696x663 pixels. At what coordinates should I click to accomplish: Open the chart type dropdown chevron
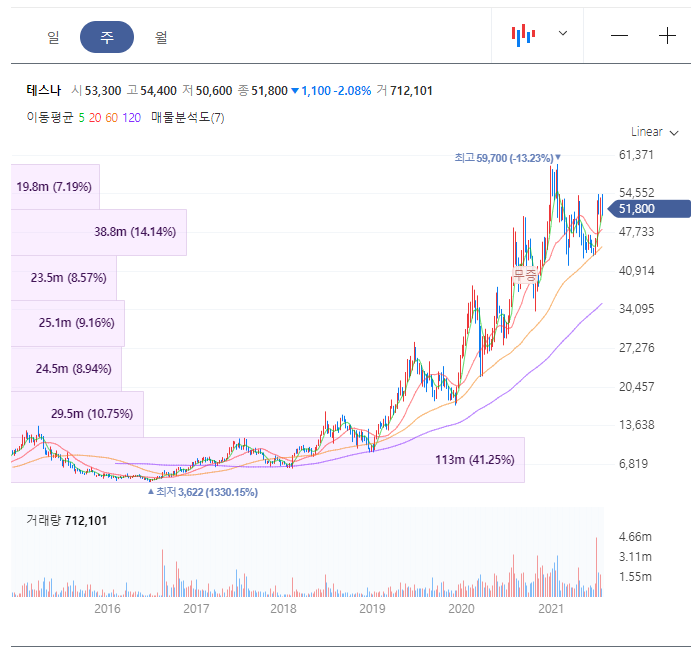[x=563, y=33]
